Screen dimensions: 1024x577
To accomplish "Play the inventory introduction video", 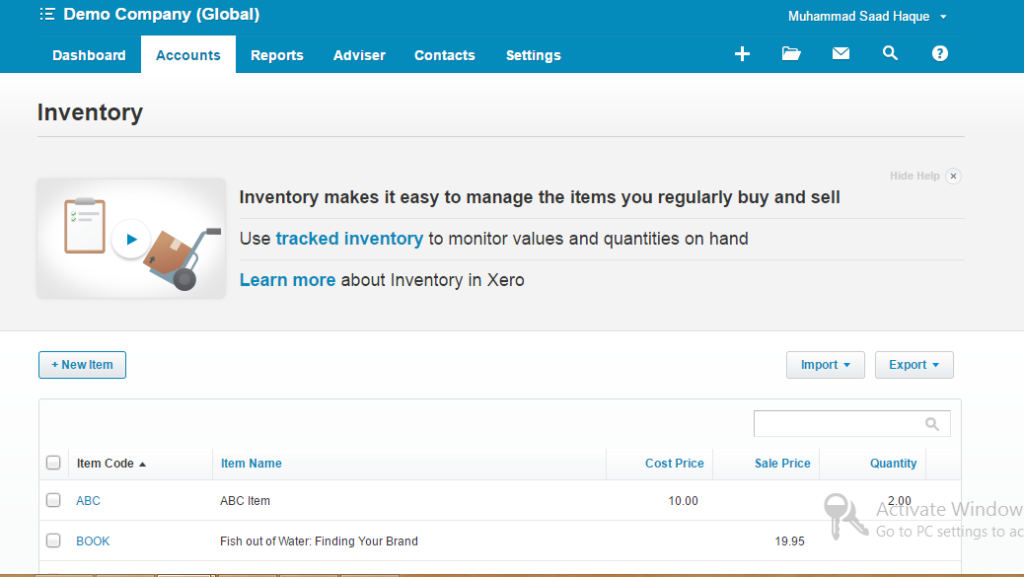I will click(130, 238).
